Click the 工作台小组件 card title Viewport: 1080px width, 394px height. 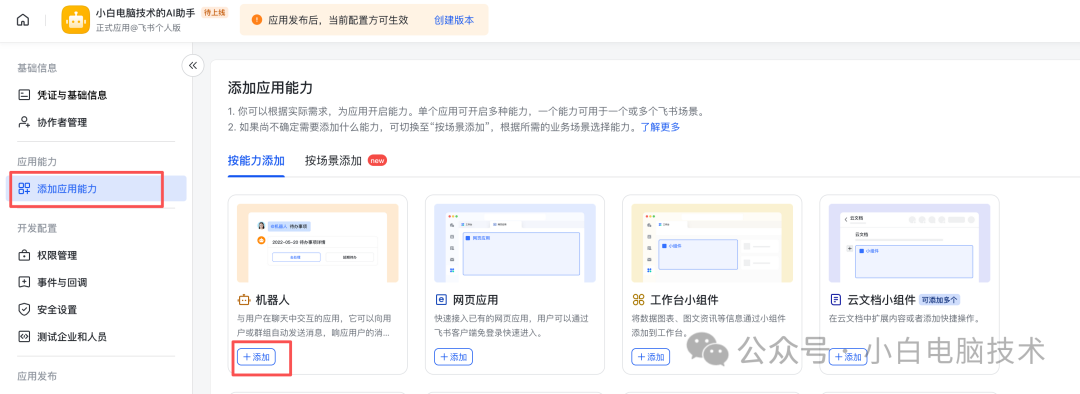click(685, 300)
